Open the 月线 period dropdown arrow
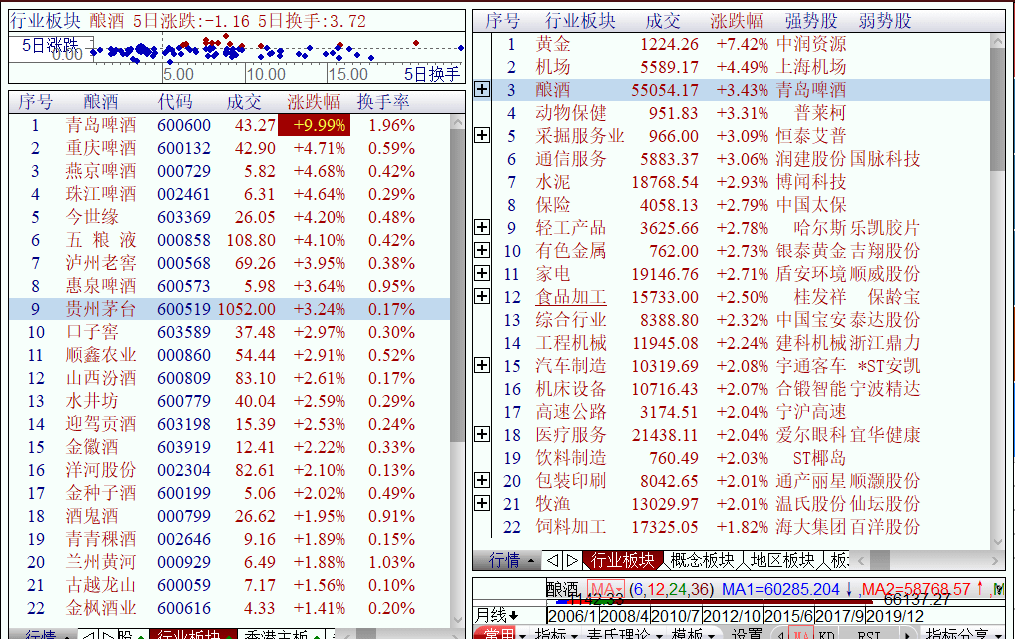Image resolution: width=1015 pixels, height=639 pixels. (x=514, y=615)
